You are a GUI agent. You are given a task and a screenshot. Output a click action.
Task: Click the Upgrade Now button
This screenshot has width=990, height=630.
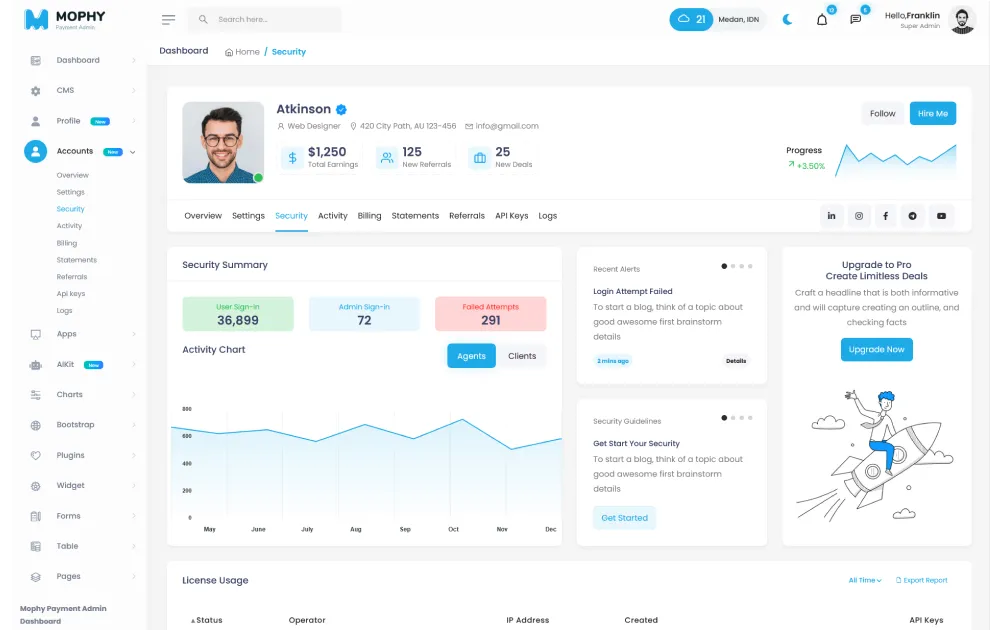[876, 350]
